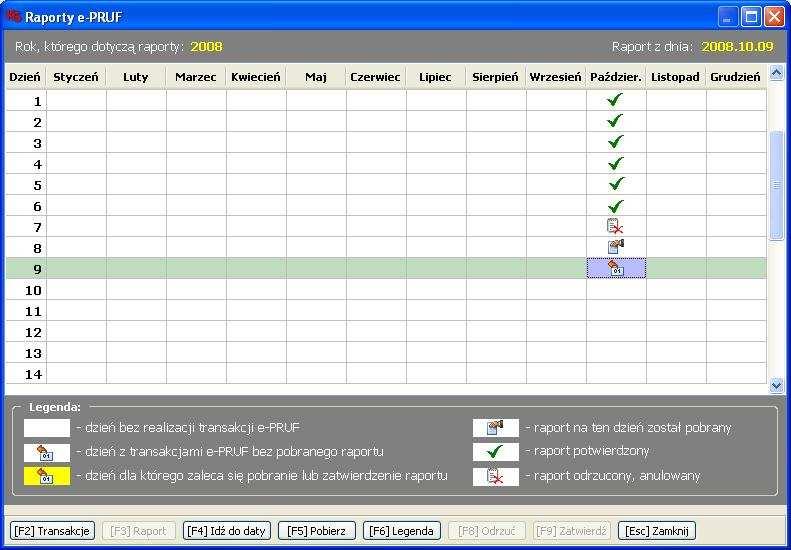
Task: Click the Paździer. column header
Action: (615, 77)
